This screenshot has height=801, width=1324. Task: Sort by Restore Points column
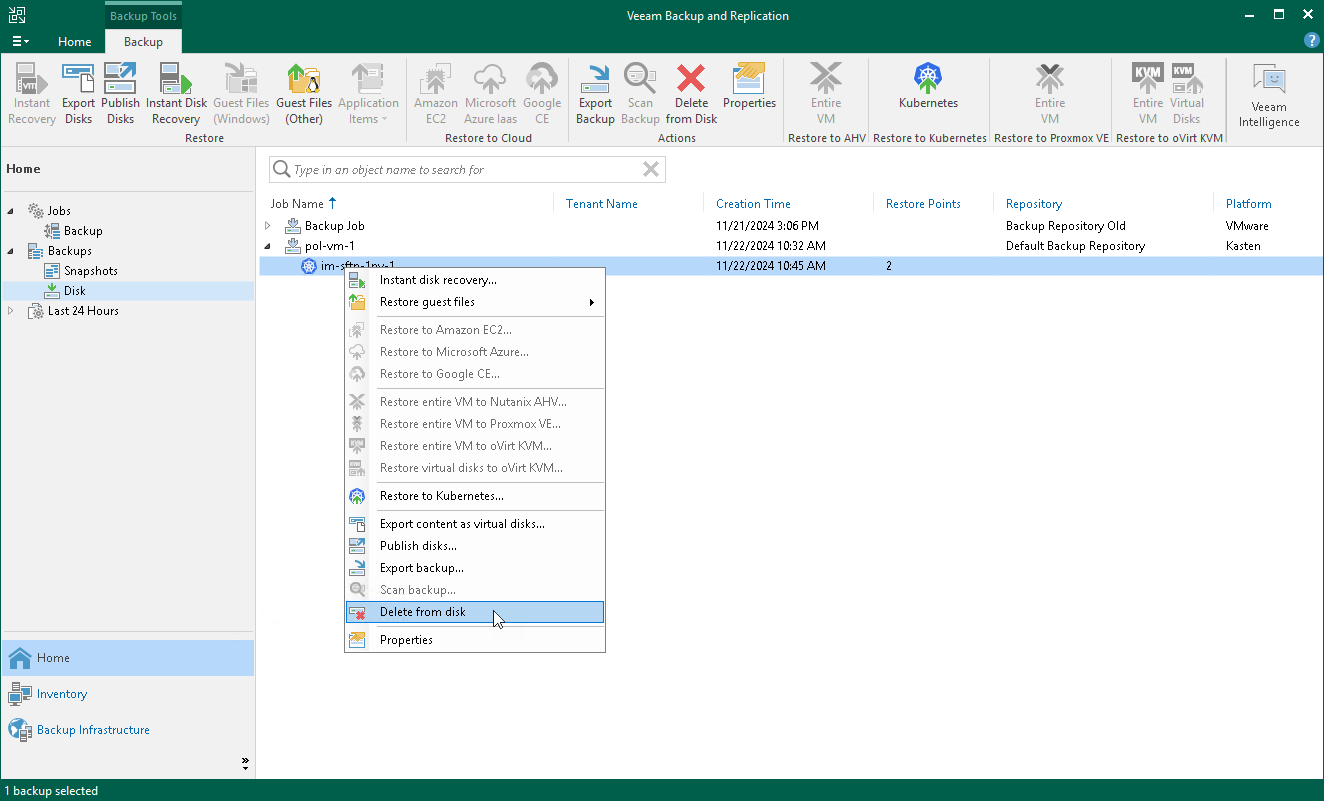tap(923, 204)
